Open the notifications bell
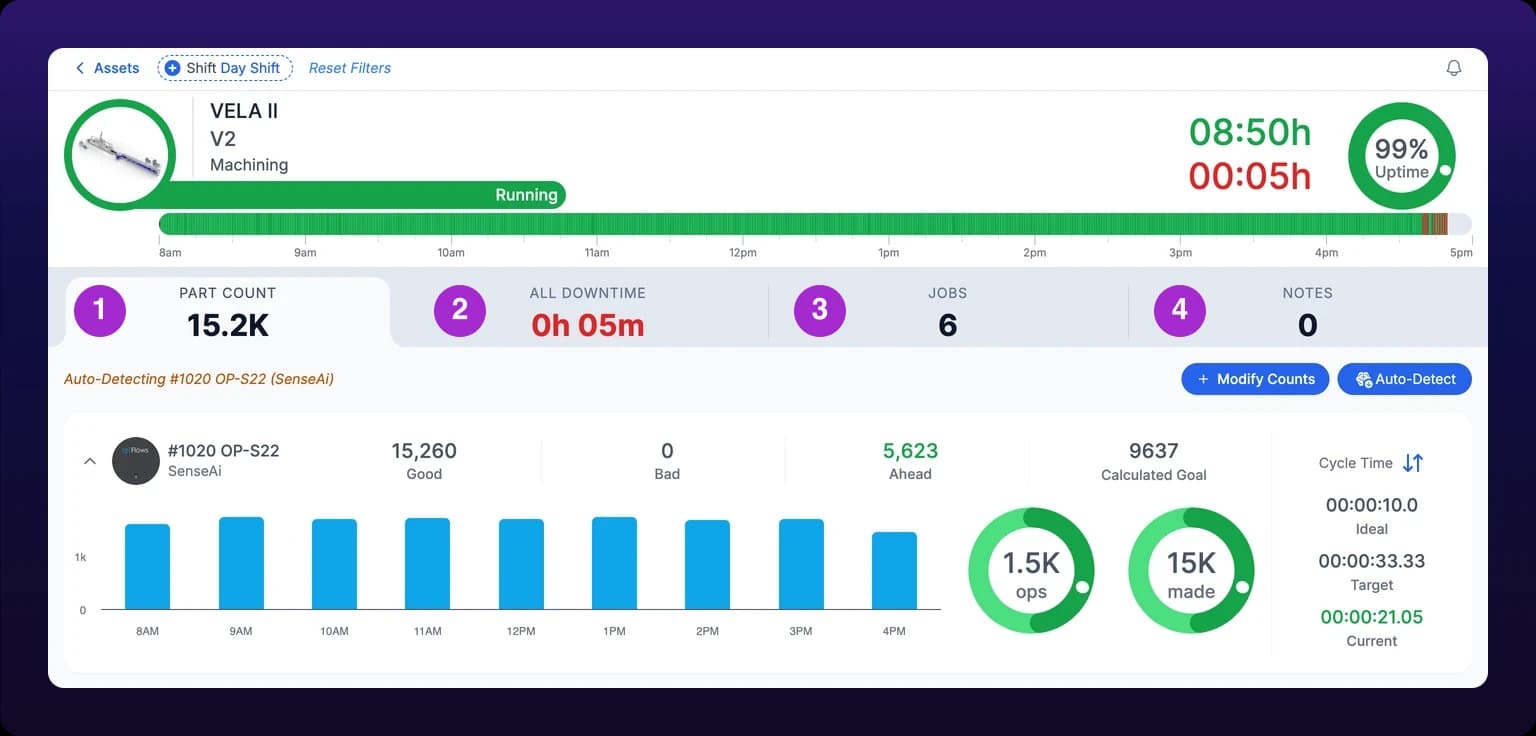Screen dimensions: 1536x736 tap(1454, 68)
